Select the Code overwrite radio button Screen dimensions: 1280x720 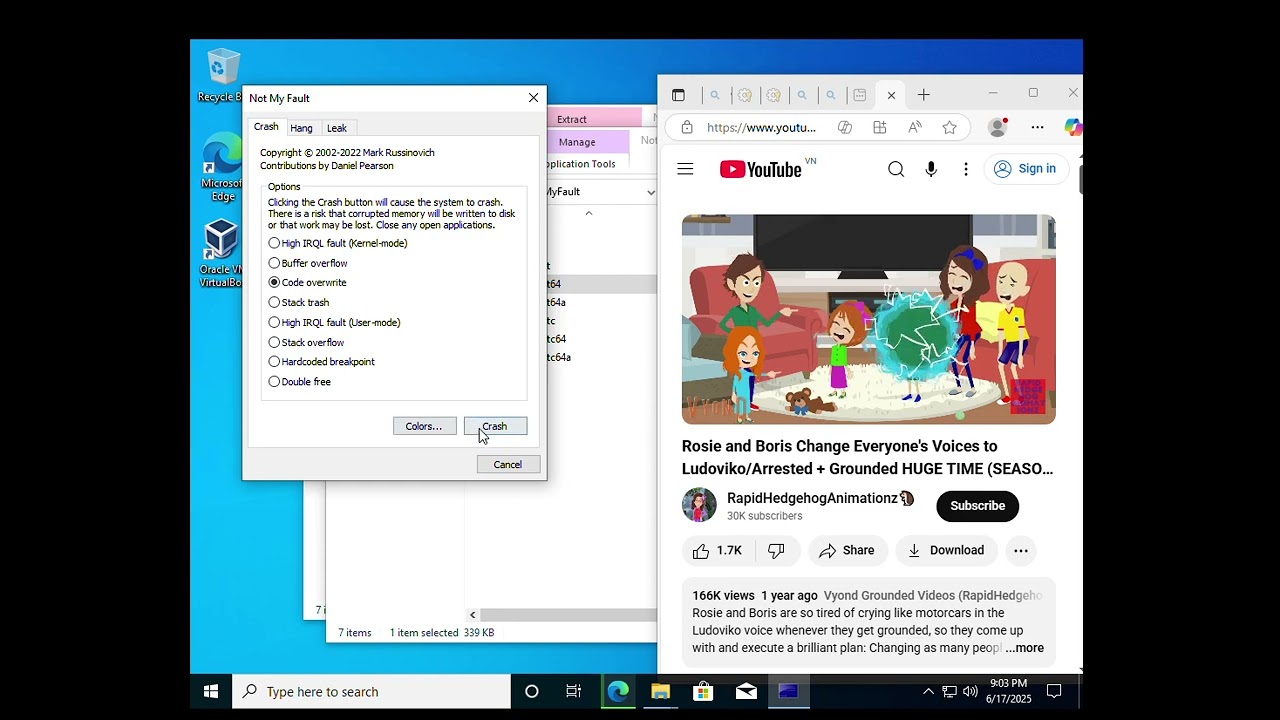pos(308,283)
